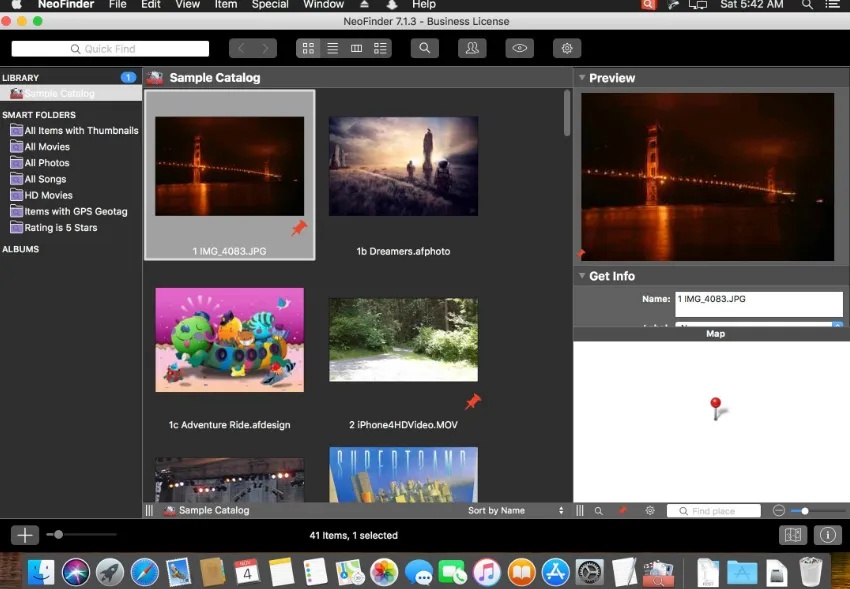This screenshot has height=589, width=850.
Task: Click the Name field in Get Info
Action: [x=759, y=304]
